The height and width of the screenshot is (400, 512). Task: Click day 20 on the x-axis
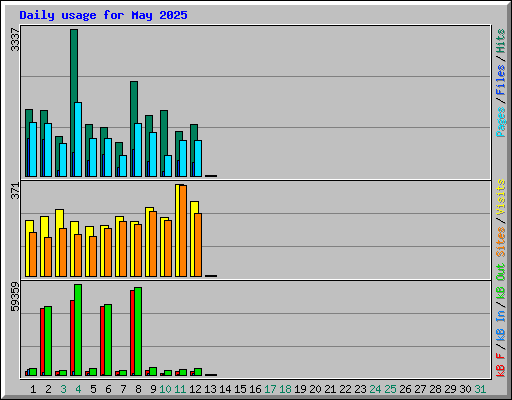coord(315,389)
